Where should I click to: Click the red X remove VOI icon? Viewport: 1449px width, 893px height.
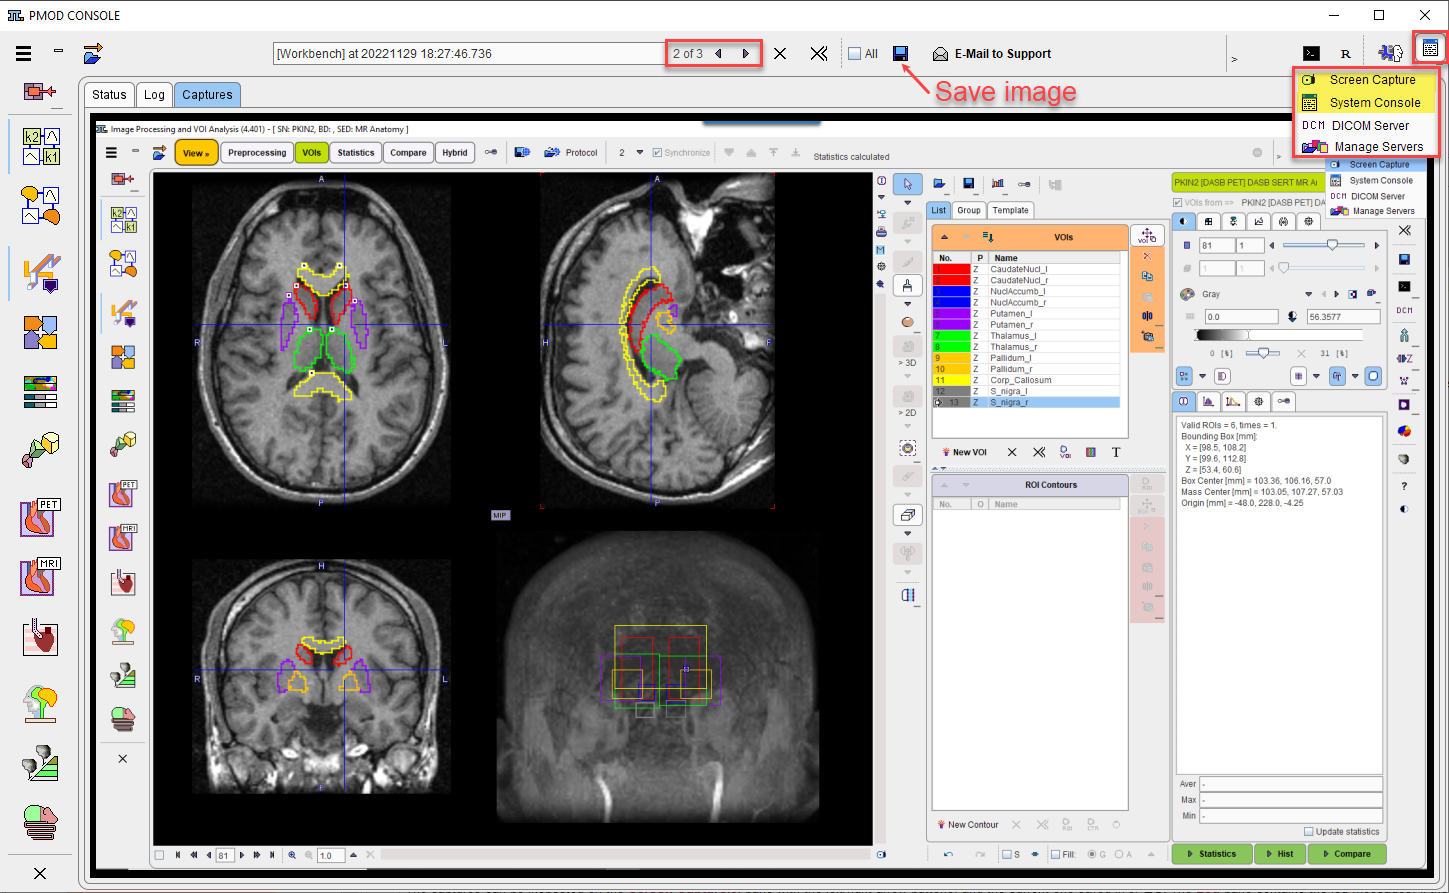coord(1147,257)
